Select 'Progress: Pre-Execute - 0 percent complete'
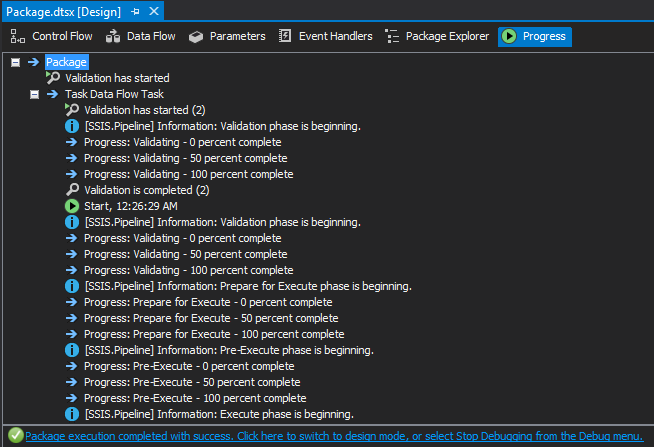 (189, 366)
